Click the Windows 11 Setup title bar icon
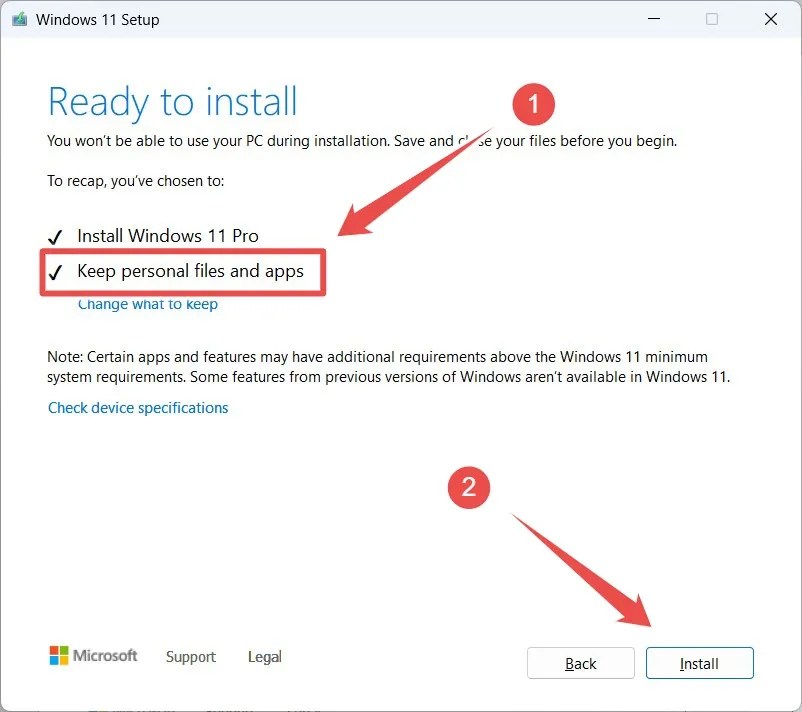This screenshot has height=712, width=802. (x=18, y=19)
